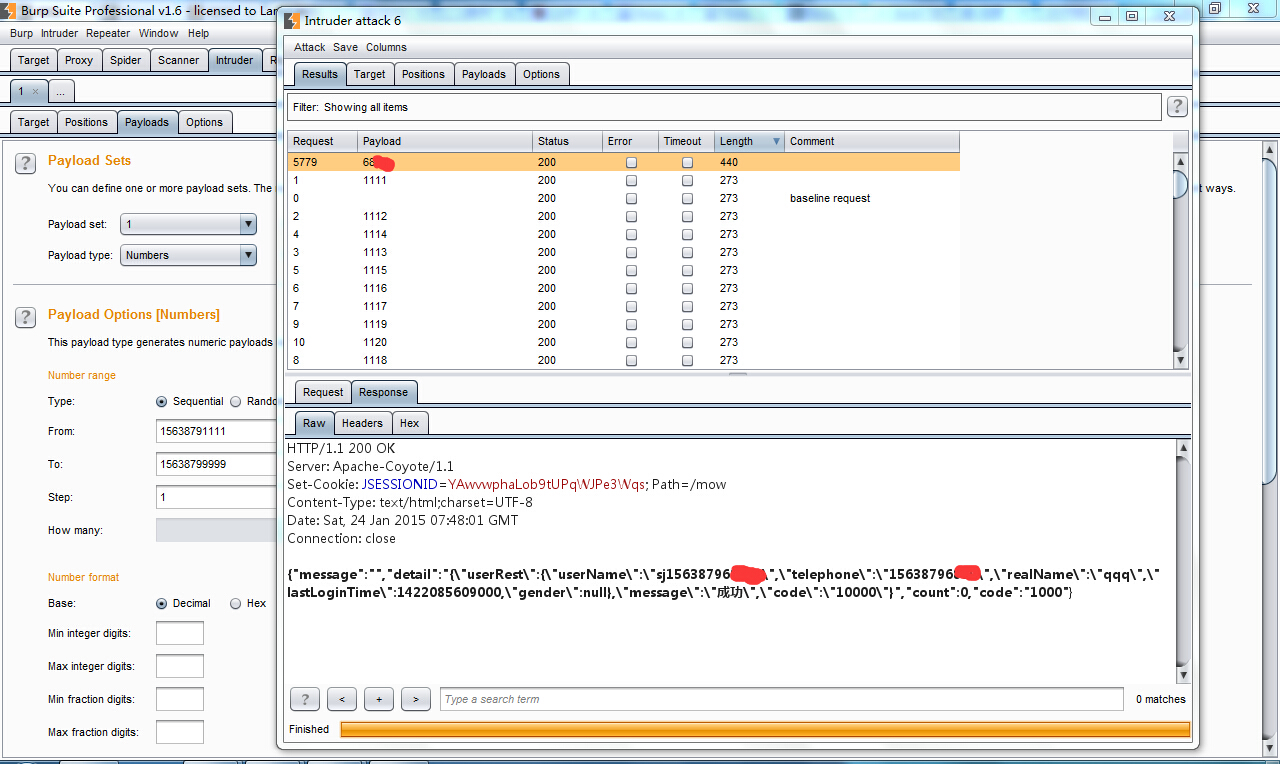Toggle Timeout checkbox for payload 1118

pyautogui.click(x=687, y=360)
